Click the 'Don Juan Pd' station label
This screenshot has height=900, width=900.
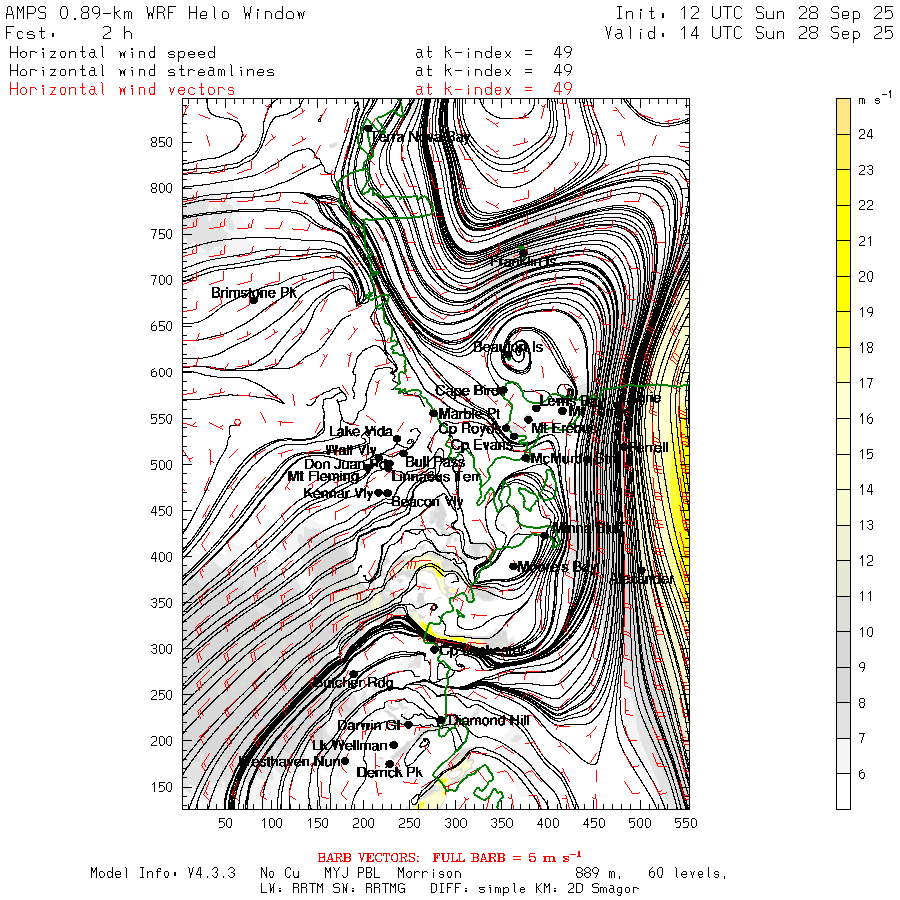click(x=346, y=464)
